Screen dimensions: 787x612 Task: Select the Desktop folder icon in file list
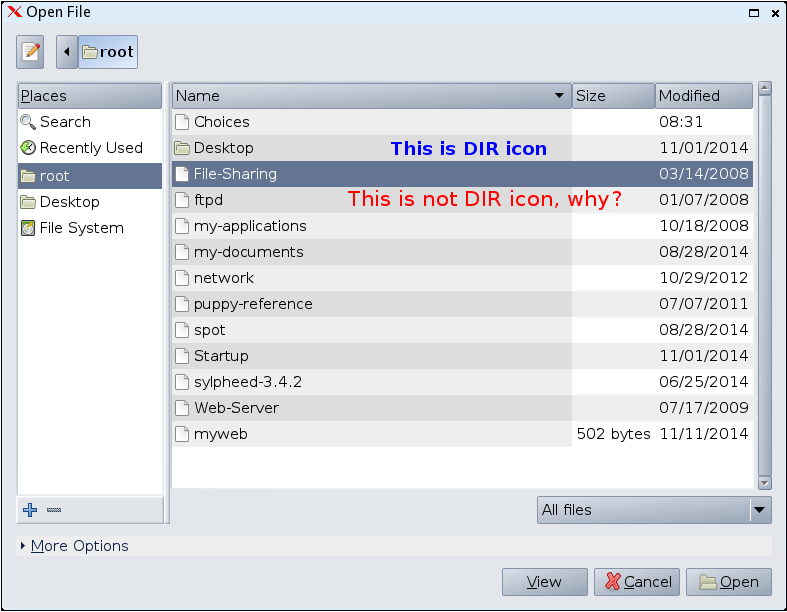click(182, 148)
